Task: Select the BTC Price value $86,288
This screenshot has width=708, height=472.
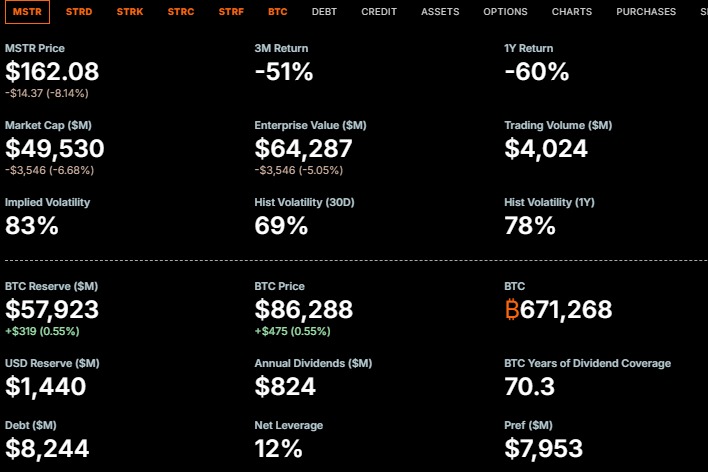Action: click(x=304, y=310)
